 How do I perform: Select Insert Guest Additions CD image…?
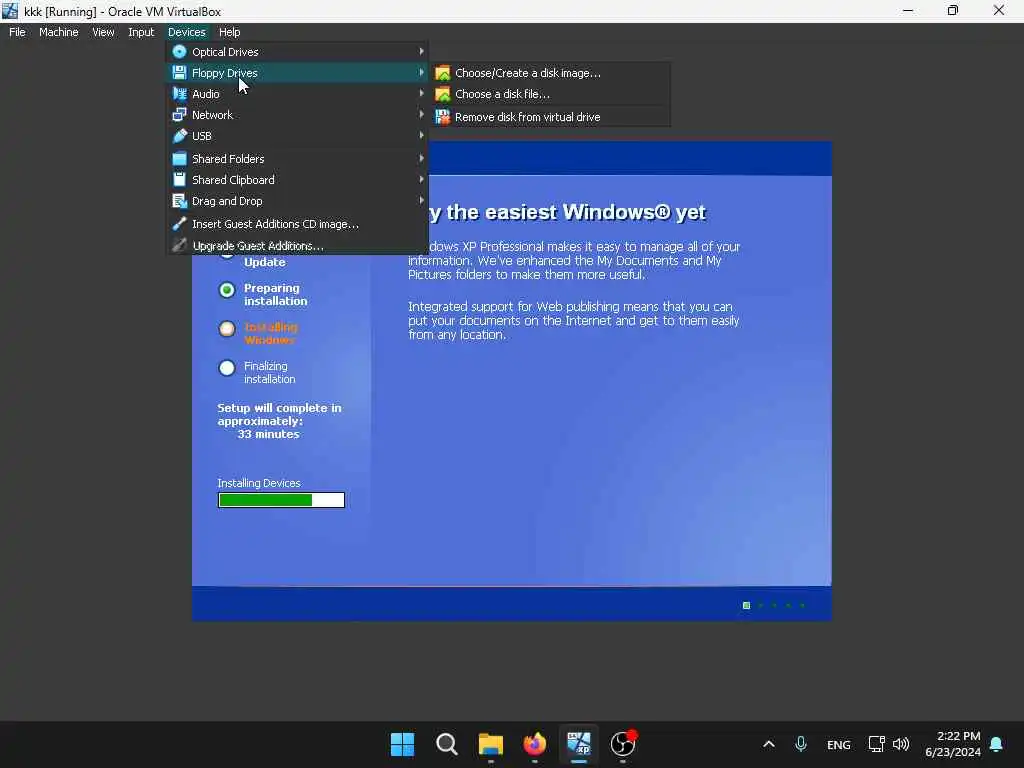point(297,224)
